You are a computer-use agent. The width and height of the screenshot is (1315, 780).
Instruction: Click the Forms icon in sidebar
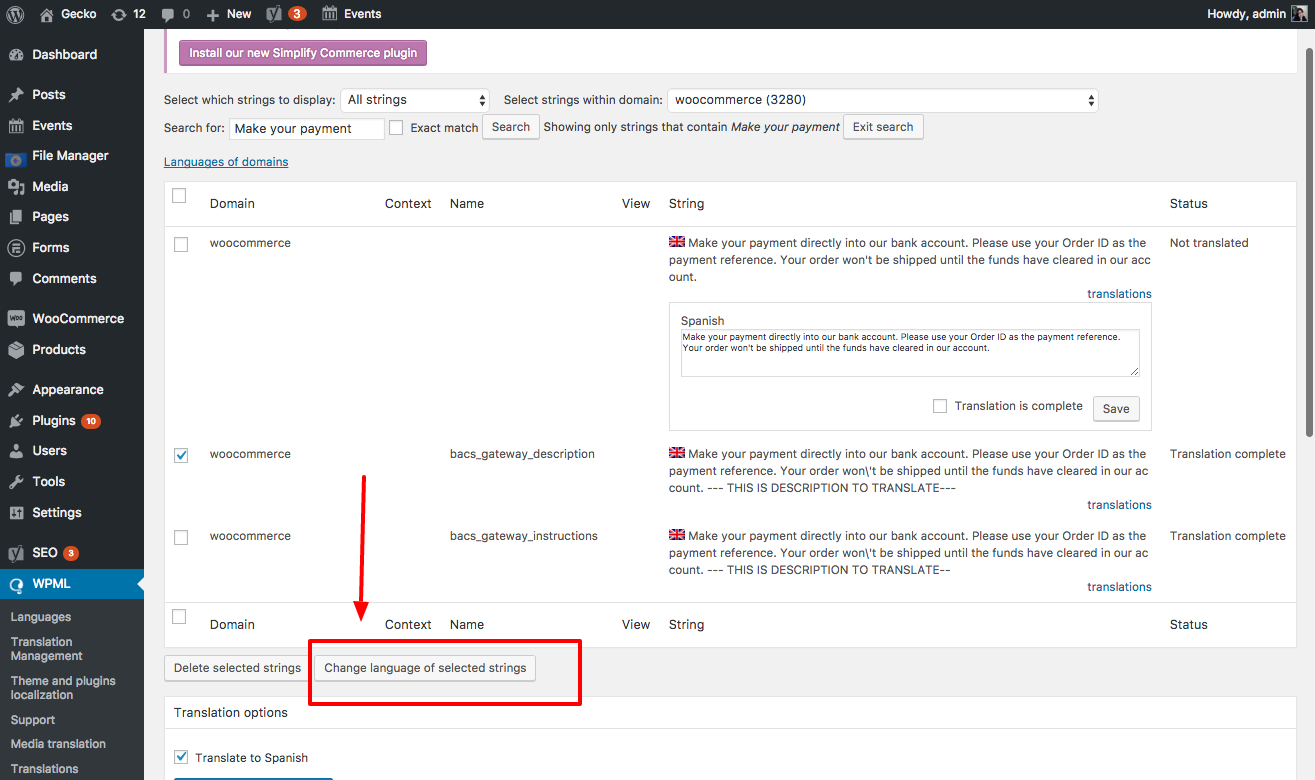16,248
